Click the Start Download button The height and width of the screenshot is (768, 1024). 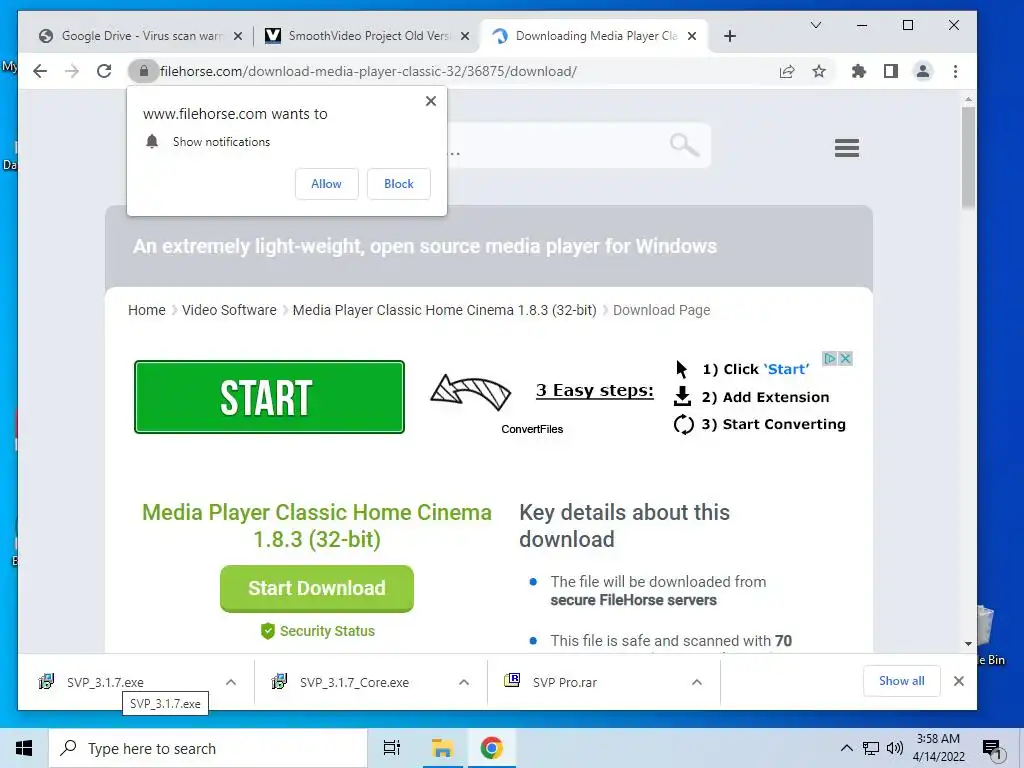point(317,588)
